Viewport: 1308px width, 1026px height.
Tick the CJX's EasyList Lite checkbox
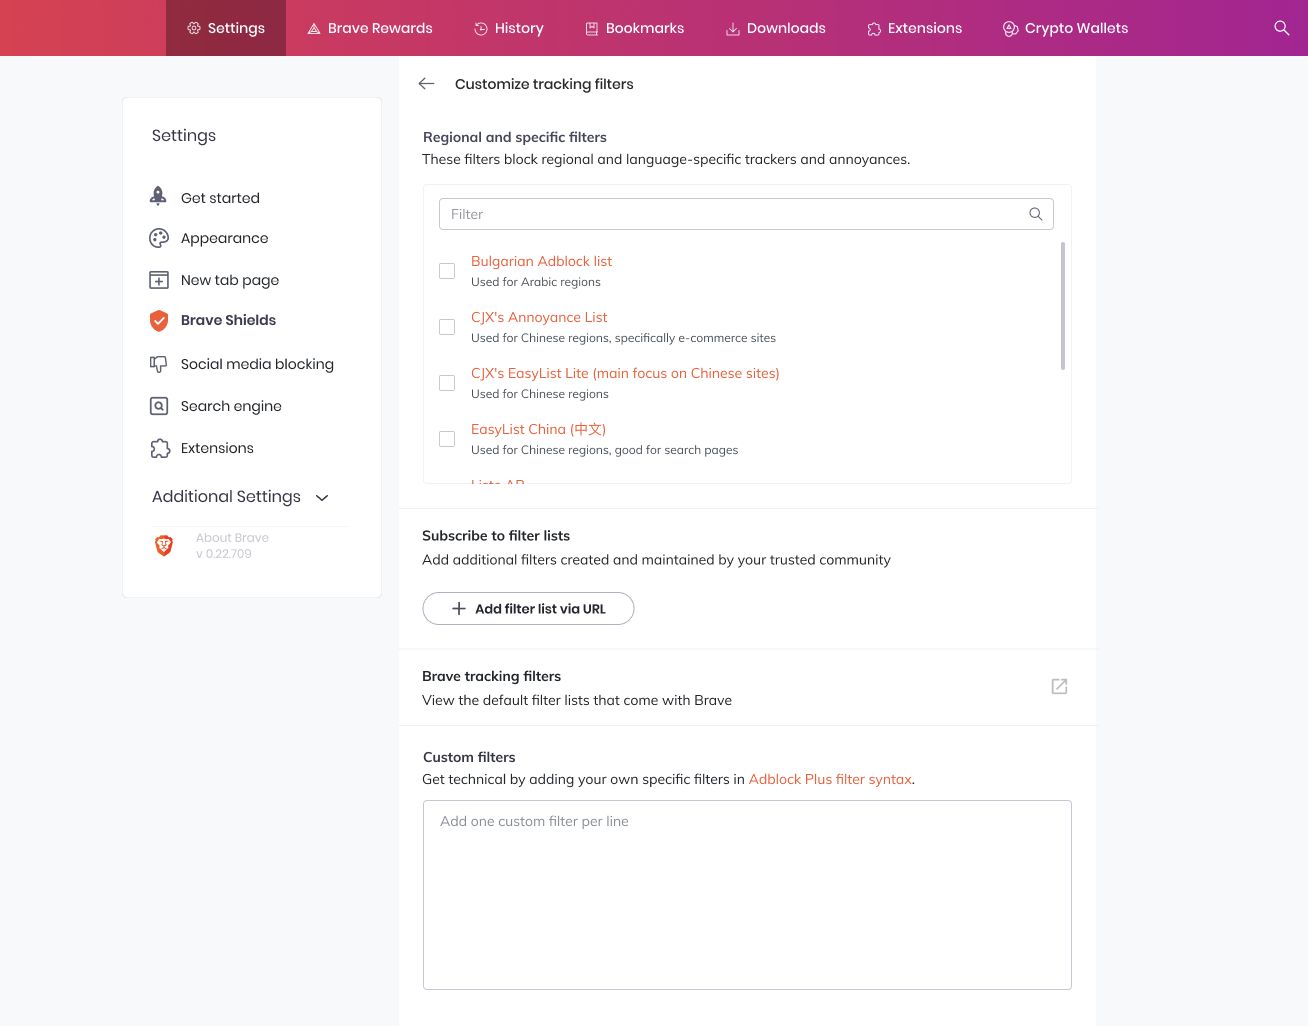[447, 383]
